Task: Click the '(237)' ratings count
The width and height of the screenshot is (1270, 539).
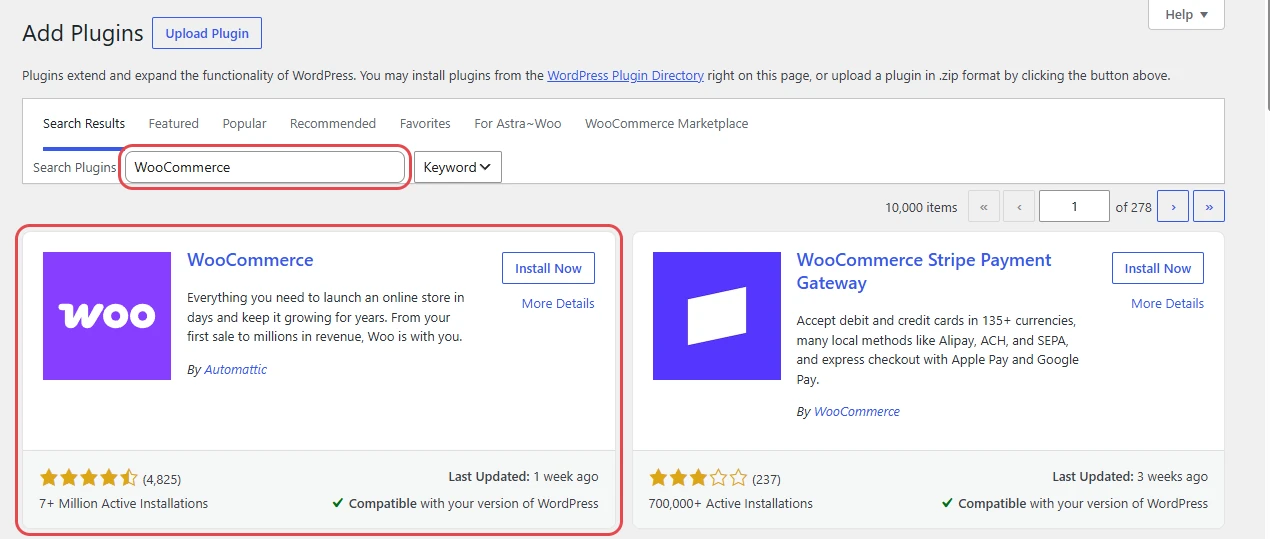Action: [x=766, y=479]
